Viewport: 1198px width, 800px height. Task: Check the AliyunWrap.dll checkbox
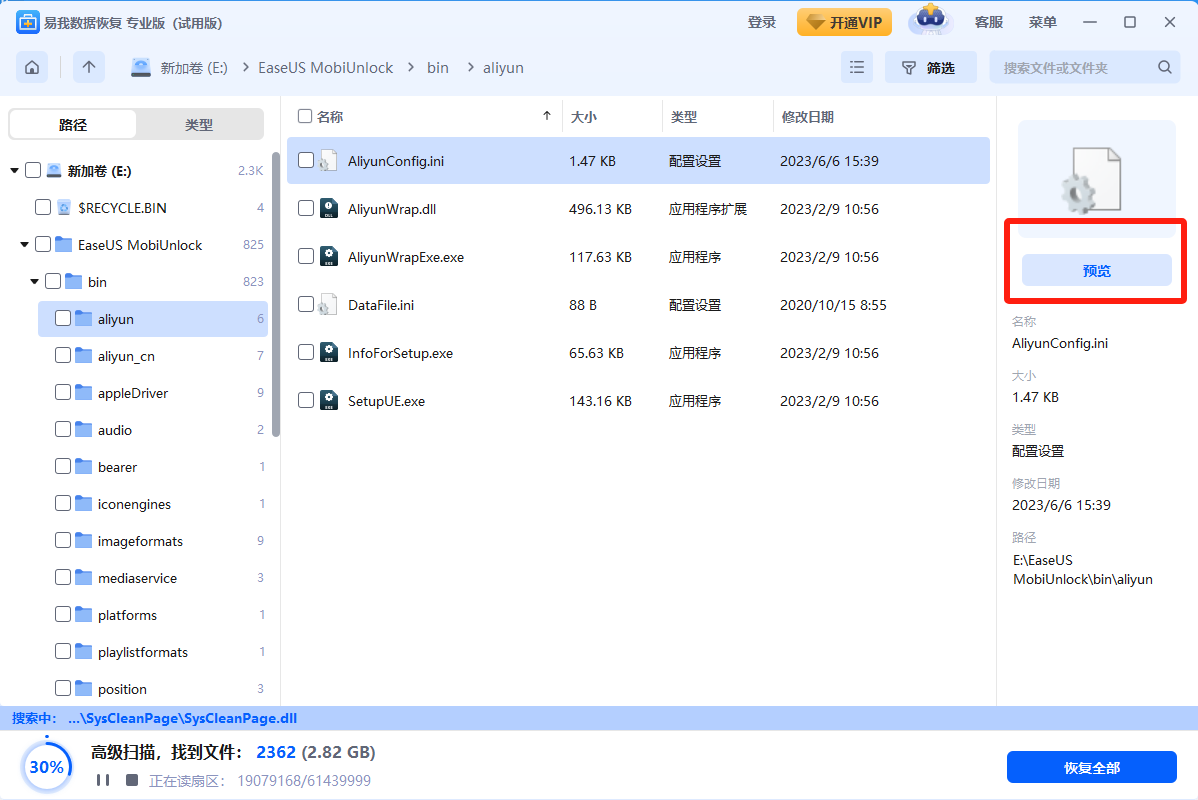pyautogui.click(x=306, y=209)
